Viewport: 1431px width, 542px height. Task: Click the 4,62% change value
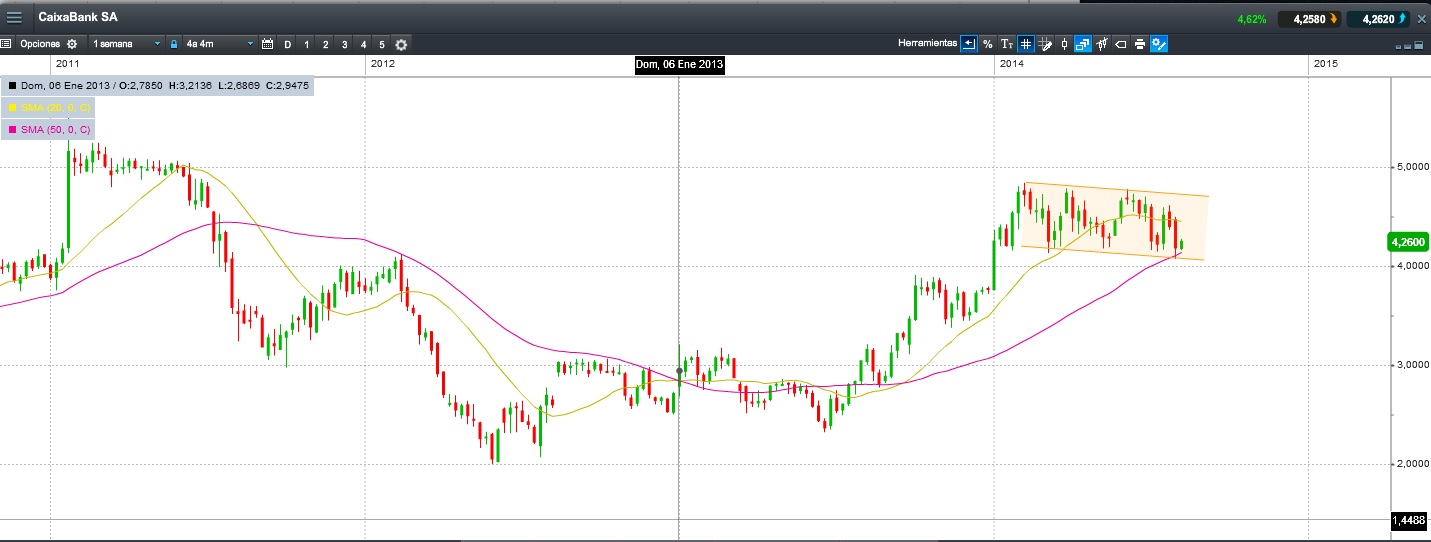click(1252, 19)
